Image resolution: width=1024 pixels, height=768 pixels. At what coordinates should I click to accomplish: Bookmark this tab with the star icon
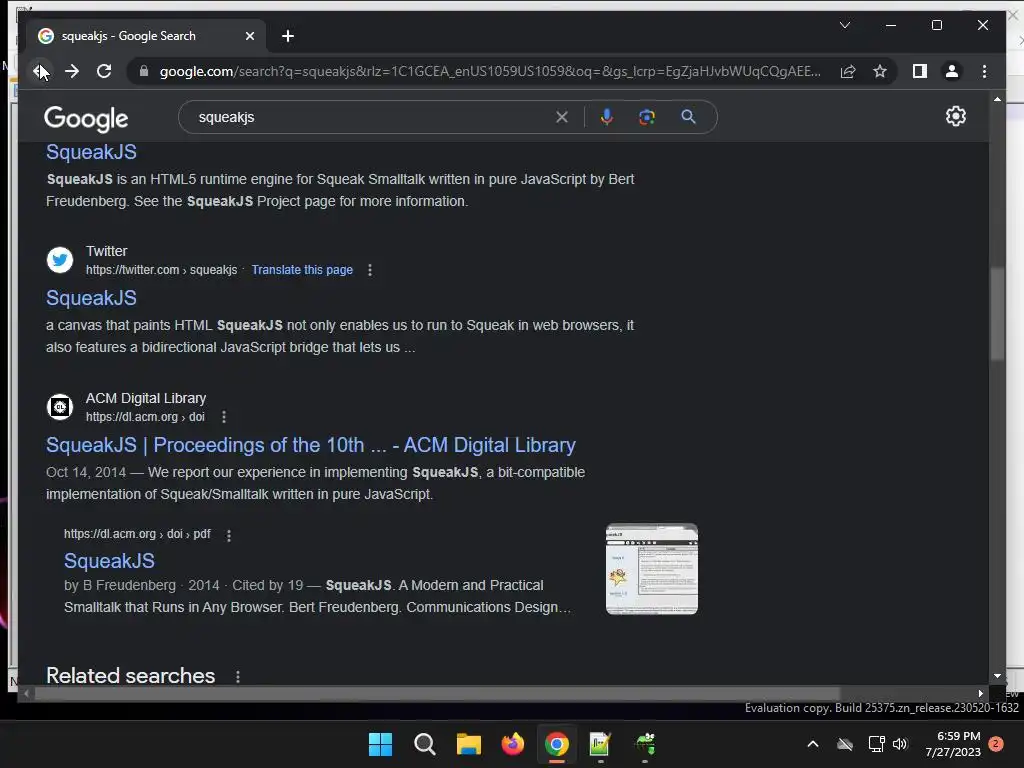click(880, 71)
